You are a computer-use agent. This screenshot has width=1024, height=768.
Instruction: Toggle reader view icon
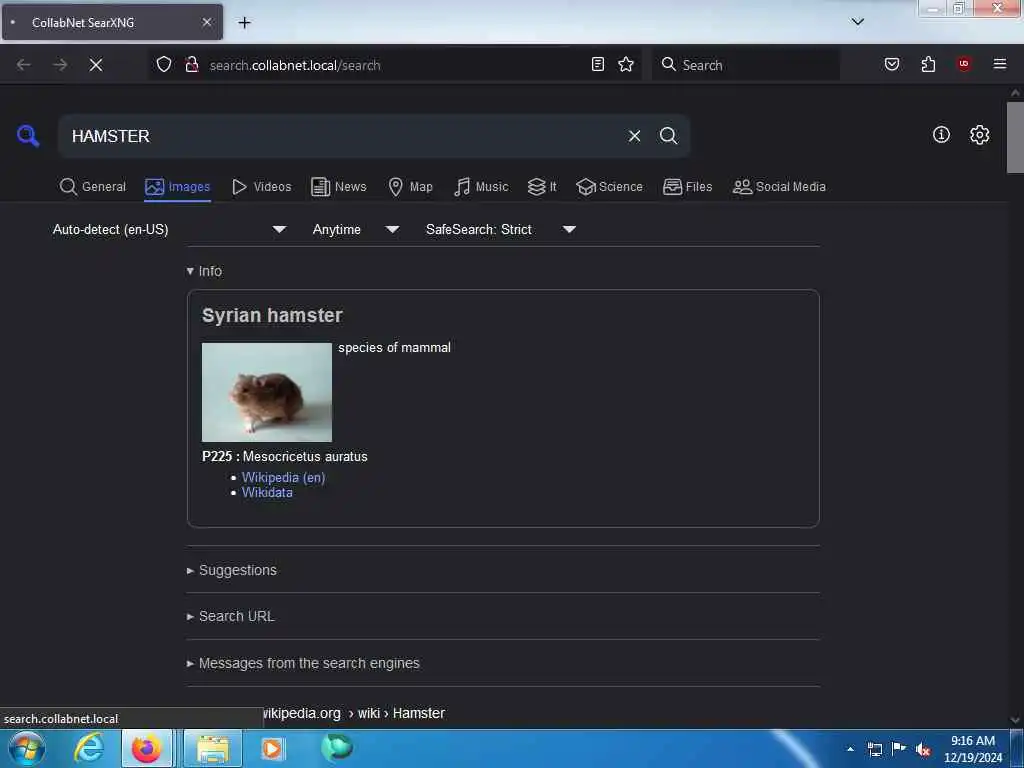click(x=598, y=65)
